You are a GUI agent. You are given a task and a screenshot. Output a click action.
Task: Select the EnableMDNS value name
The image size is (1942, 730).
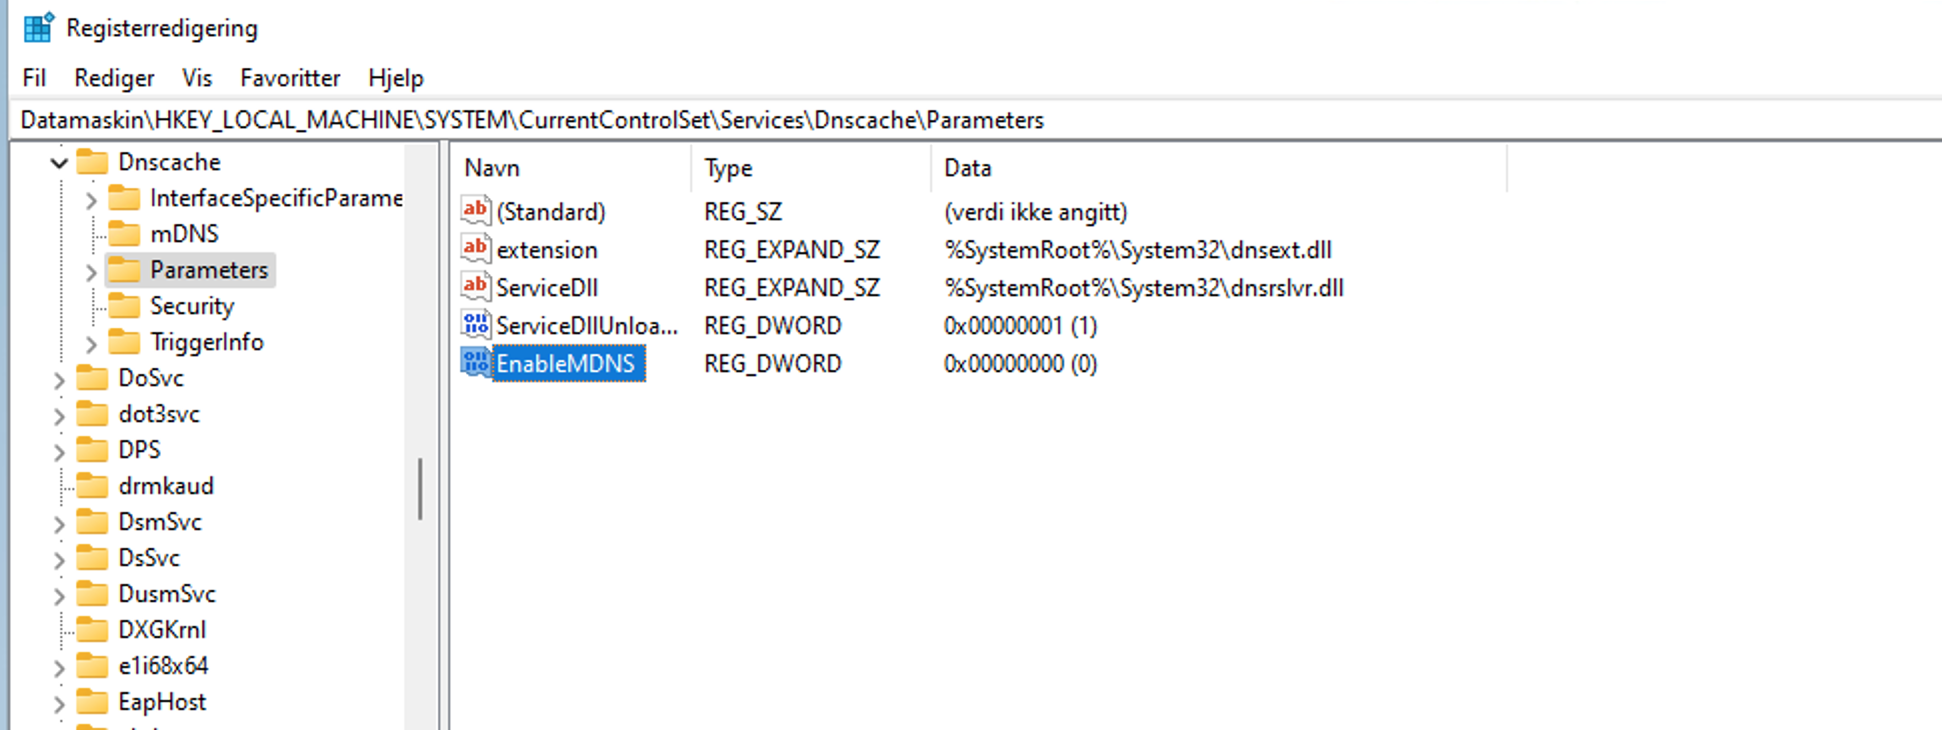566,364
